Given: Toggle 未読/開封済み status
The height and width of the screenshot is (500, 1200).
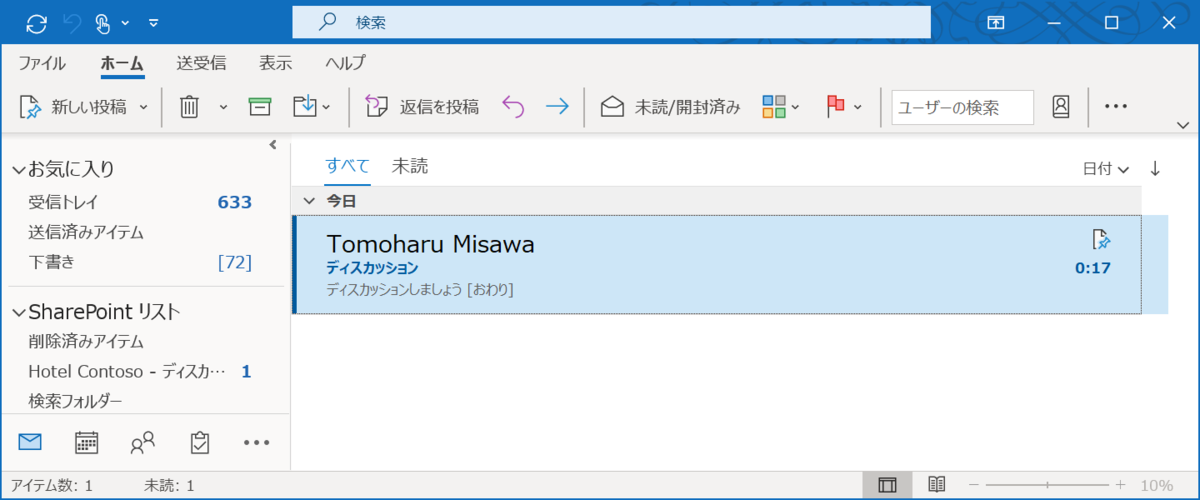Looking at the screenshot, I should coord(670,107).
